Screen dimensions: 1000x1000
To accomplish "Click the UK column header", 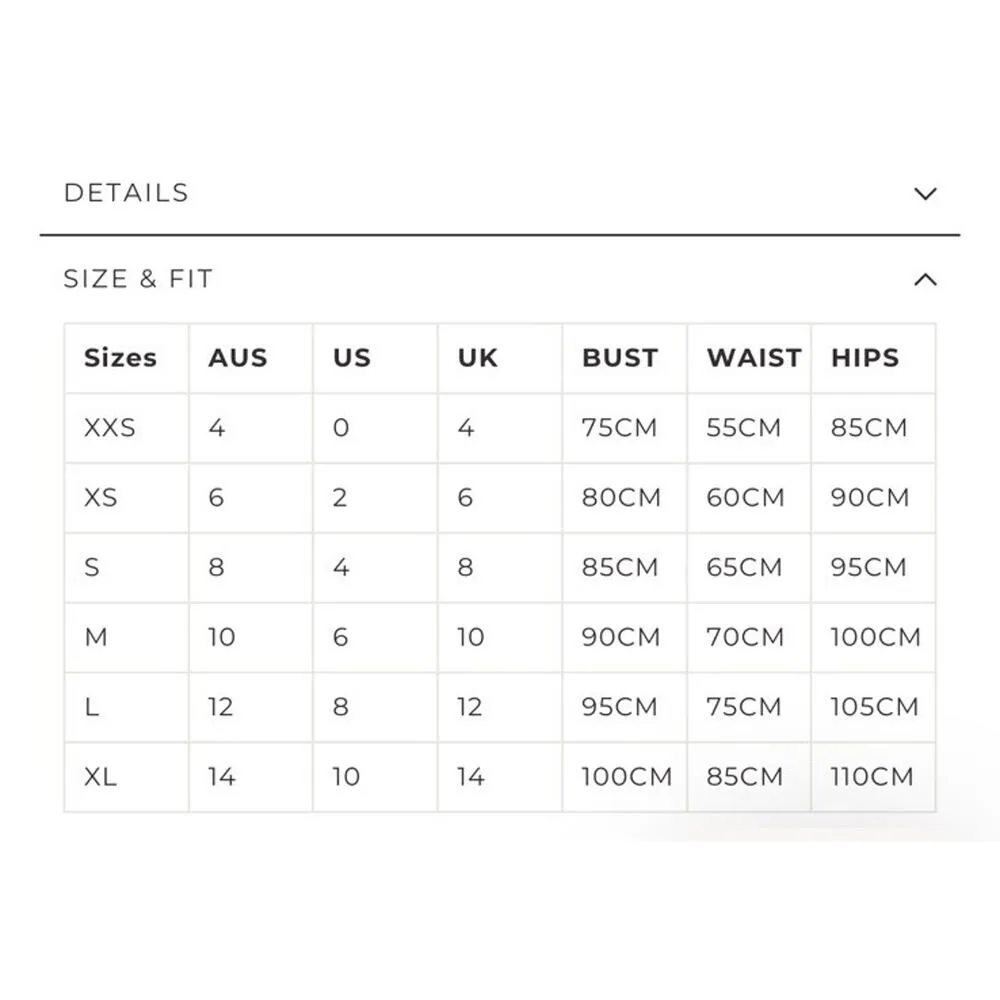I will (x=475, y=357).
